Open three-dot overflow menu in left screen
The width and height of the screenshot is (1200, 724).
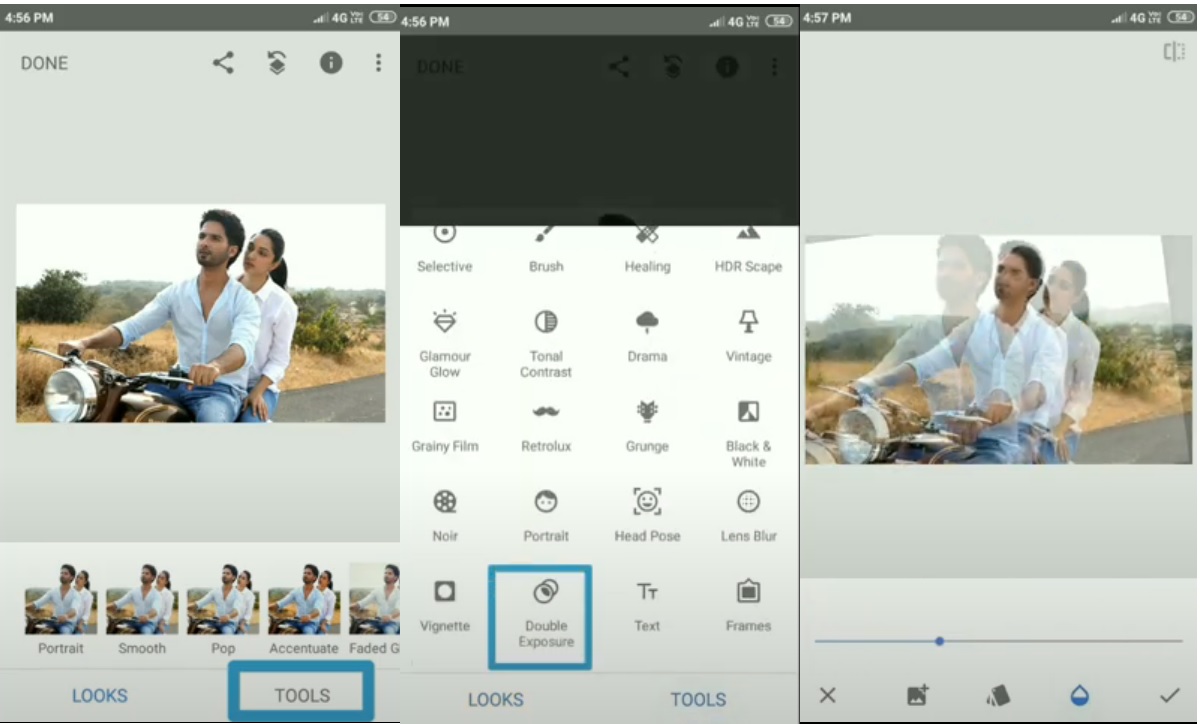point(378,63)
